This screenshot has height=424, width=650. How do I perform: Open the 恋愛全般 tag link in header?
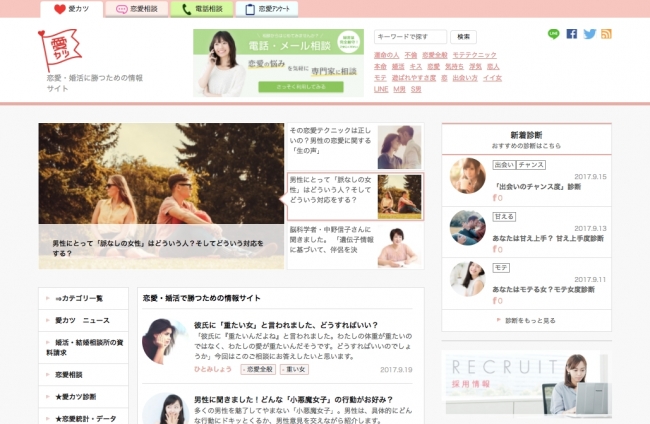tap(435, 55)
